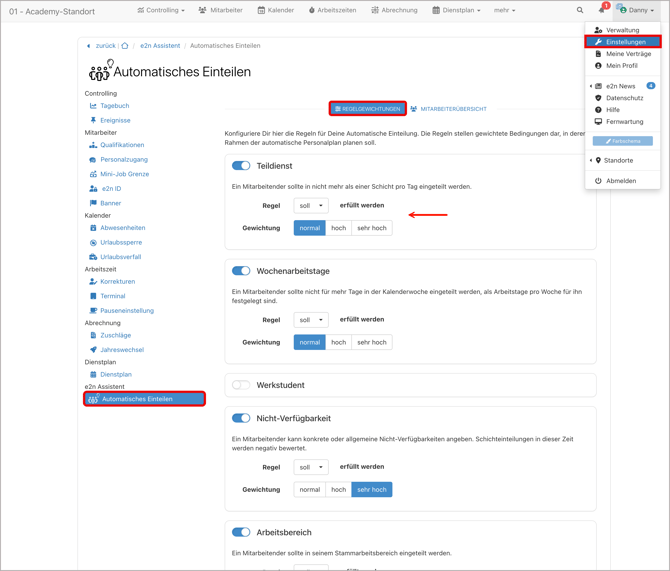The image size is (670, 571).
Task: Click Personalzugang icon in sidebar
Action: click(x=93, y=159)
